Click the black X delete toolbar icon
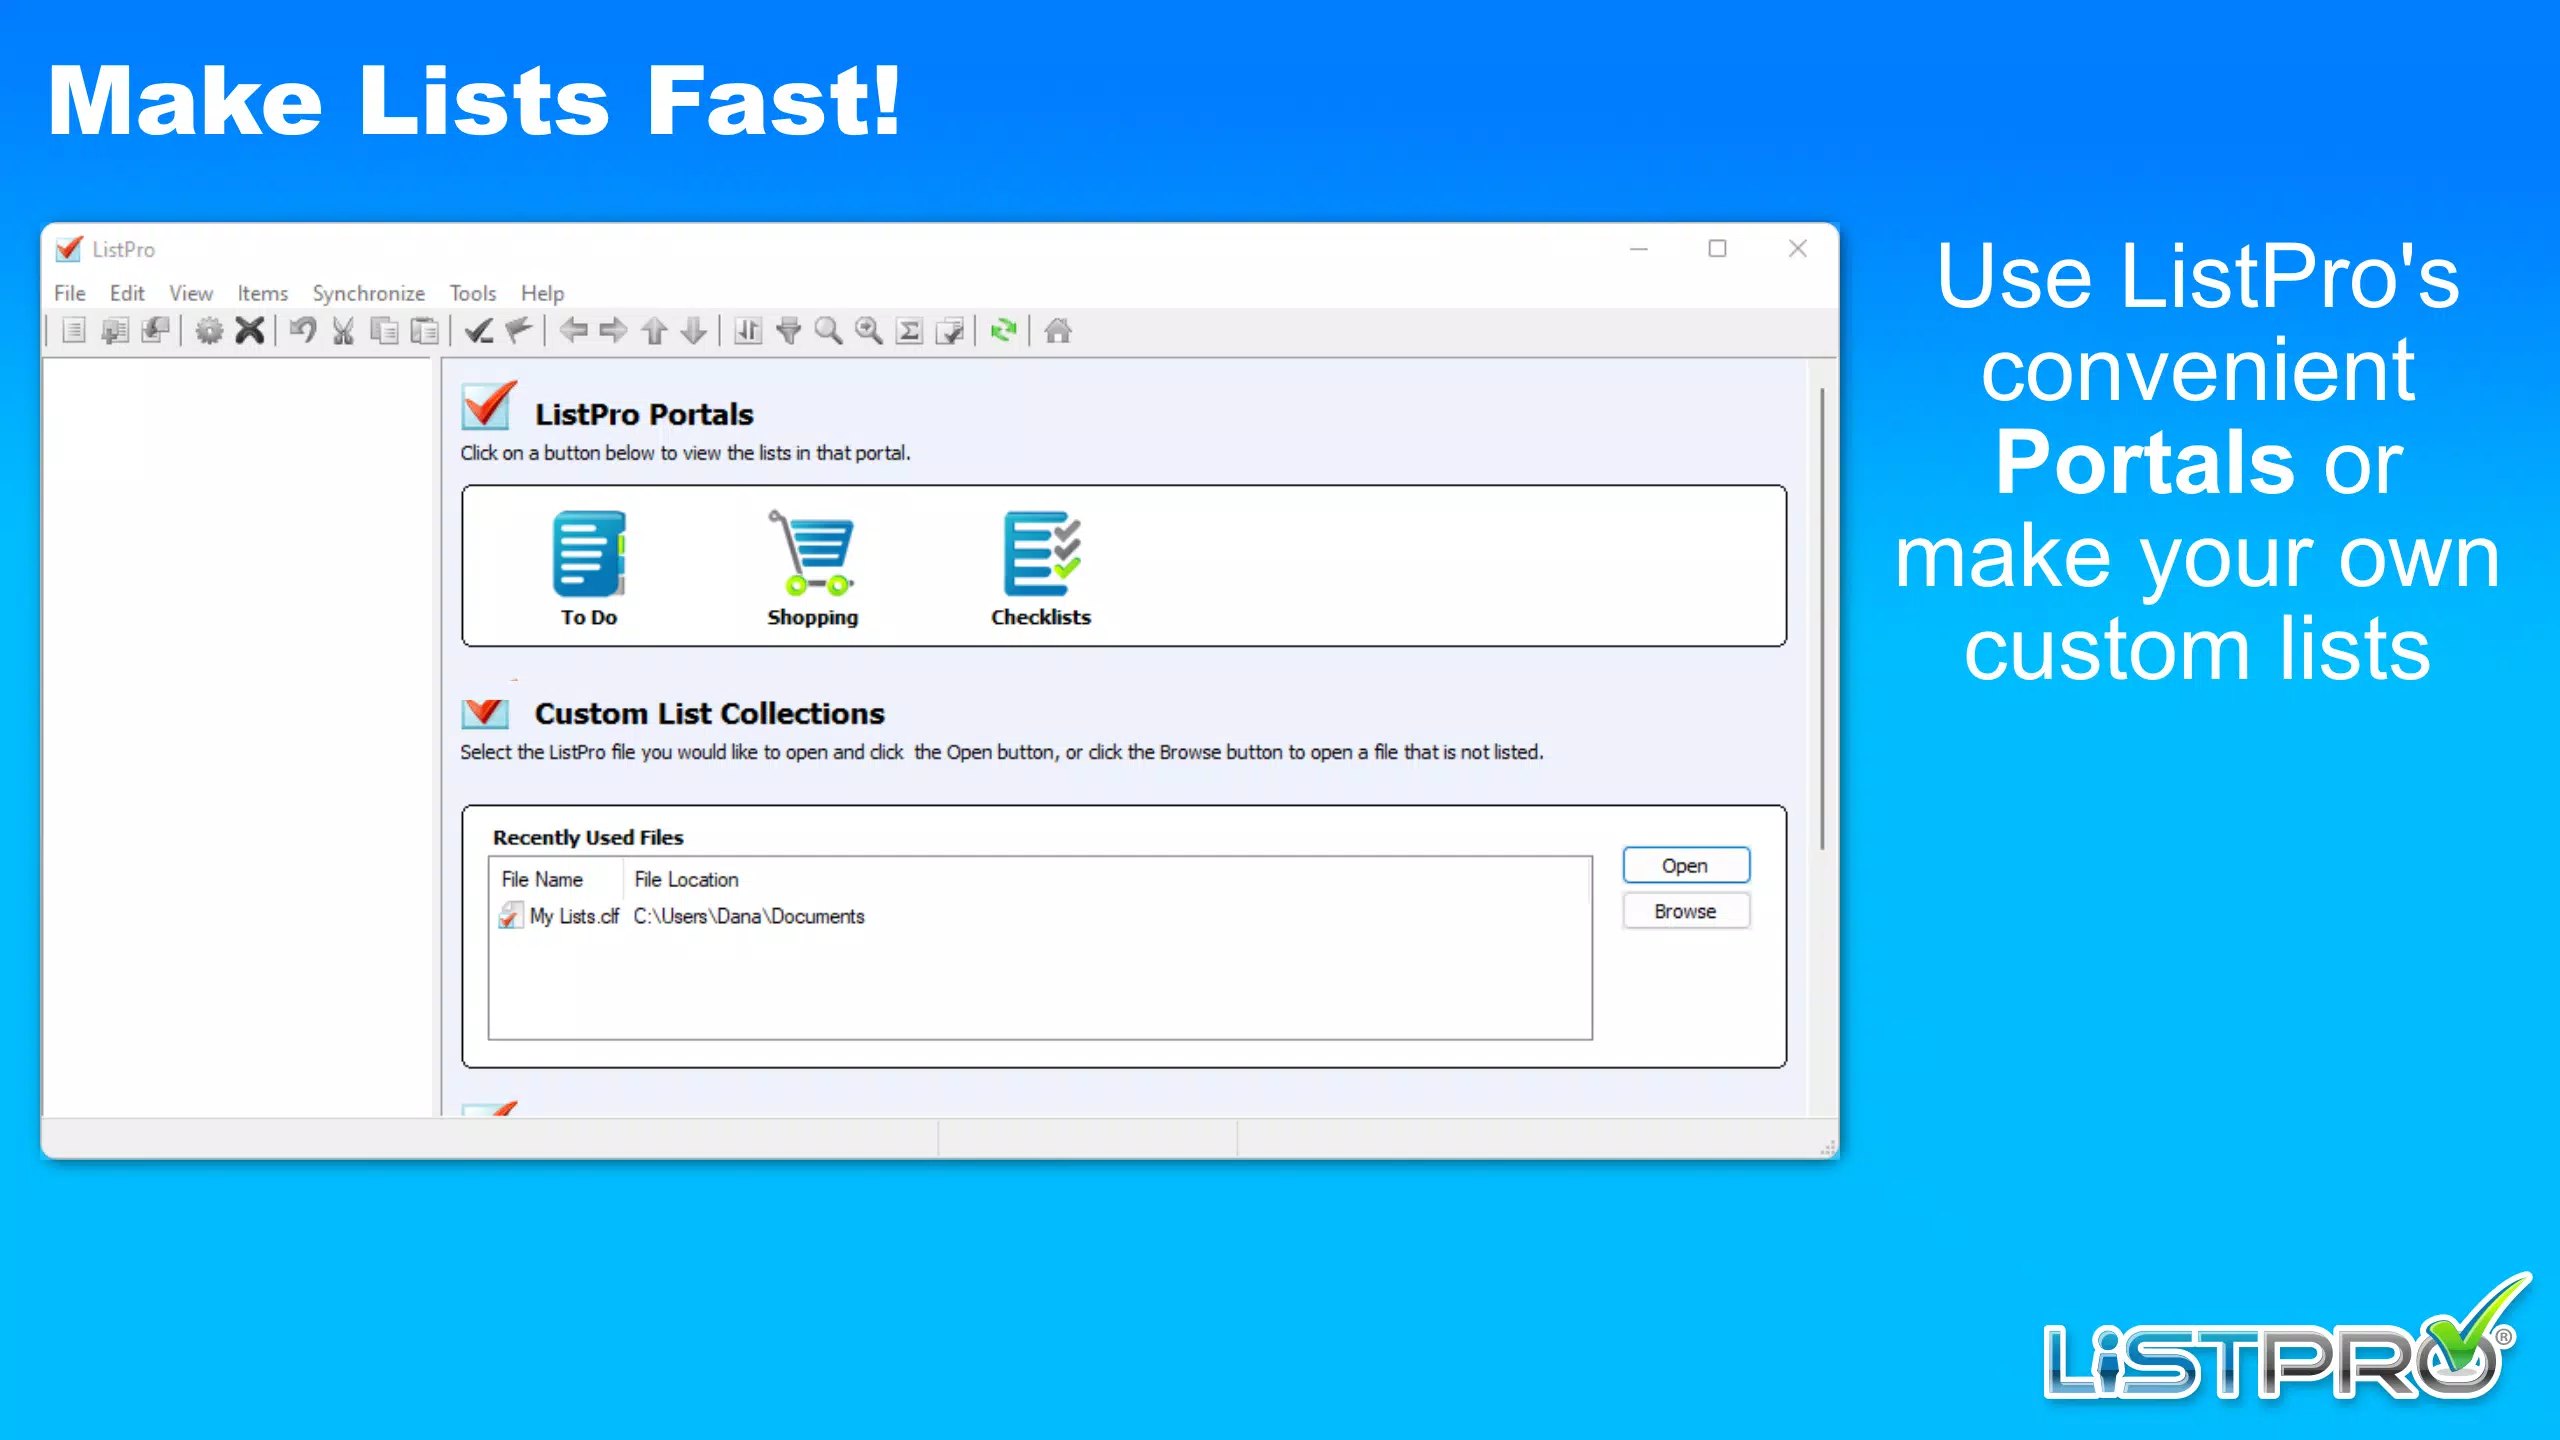 pyautogui.click(x=250, y=330)
